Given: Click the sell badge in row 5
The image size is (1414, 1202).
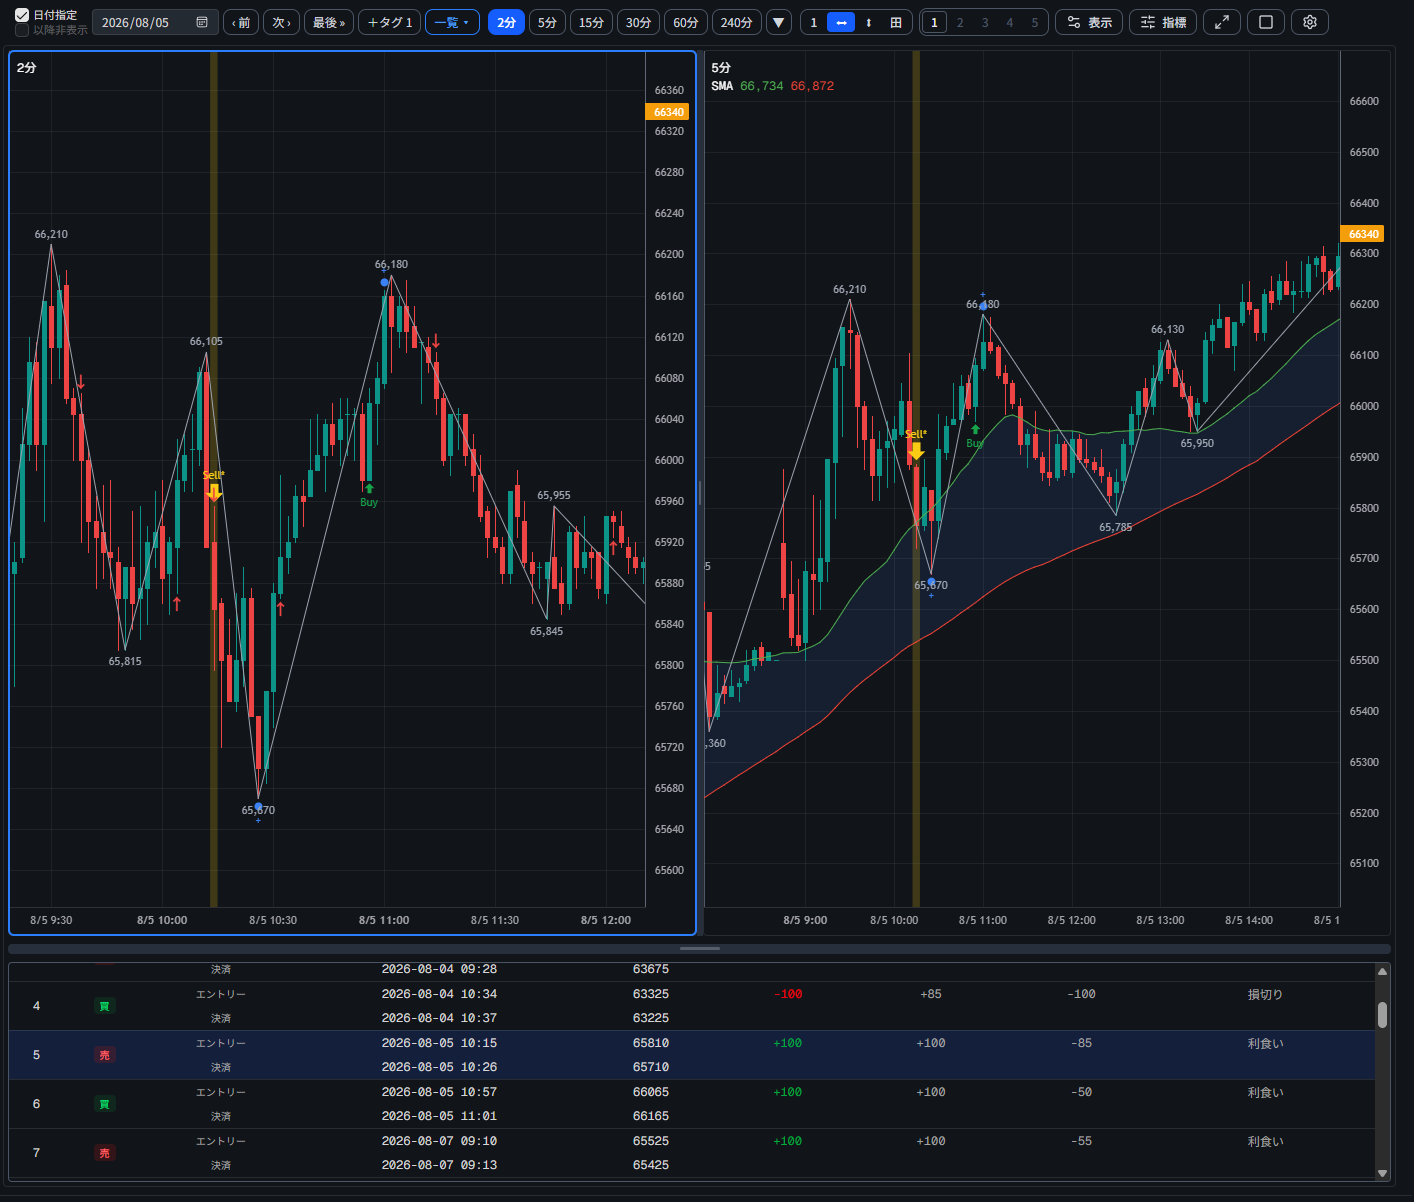Looking at the screenshot, I should (104, 1055).
